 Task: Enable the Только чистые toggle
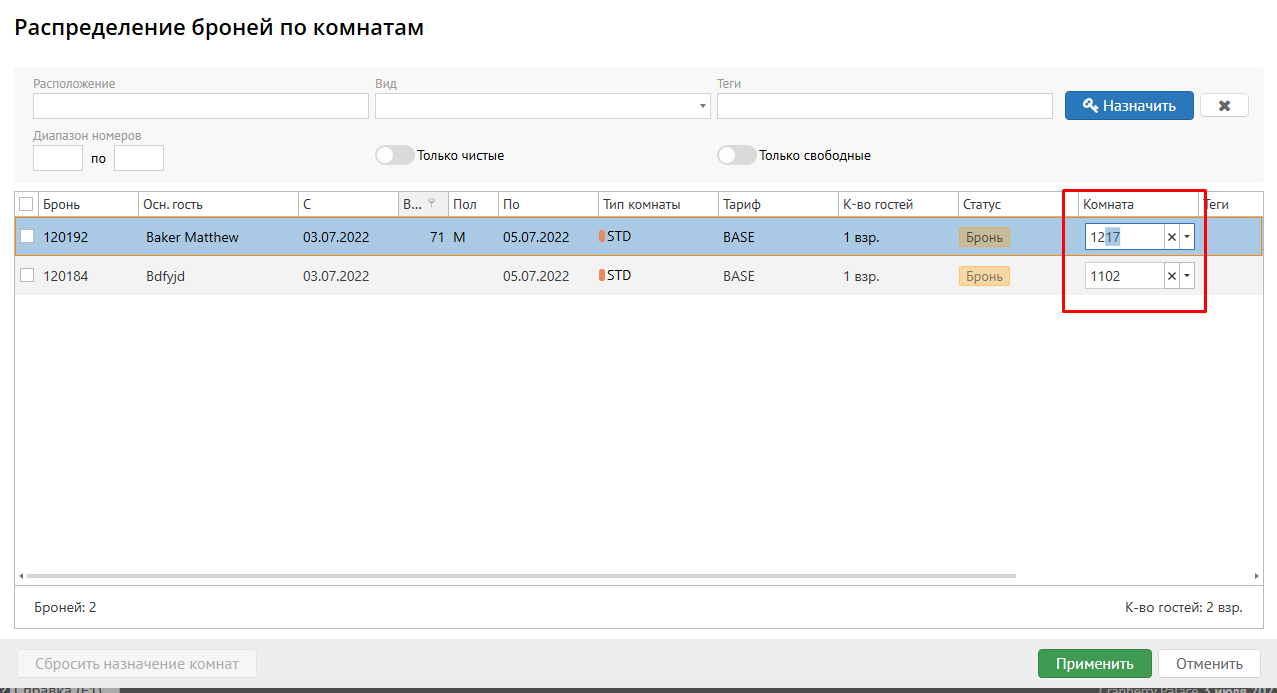click(x=394, y=155)
